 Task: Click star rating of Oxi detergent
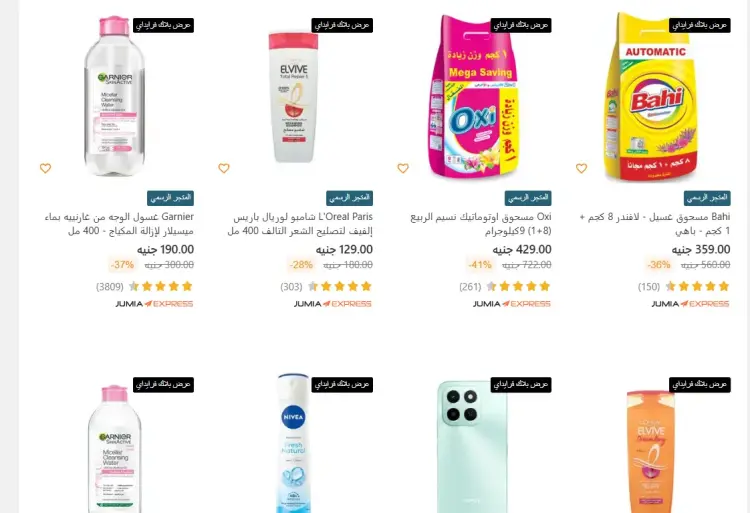click(x=518, y=286)
